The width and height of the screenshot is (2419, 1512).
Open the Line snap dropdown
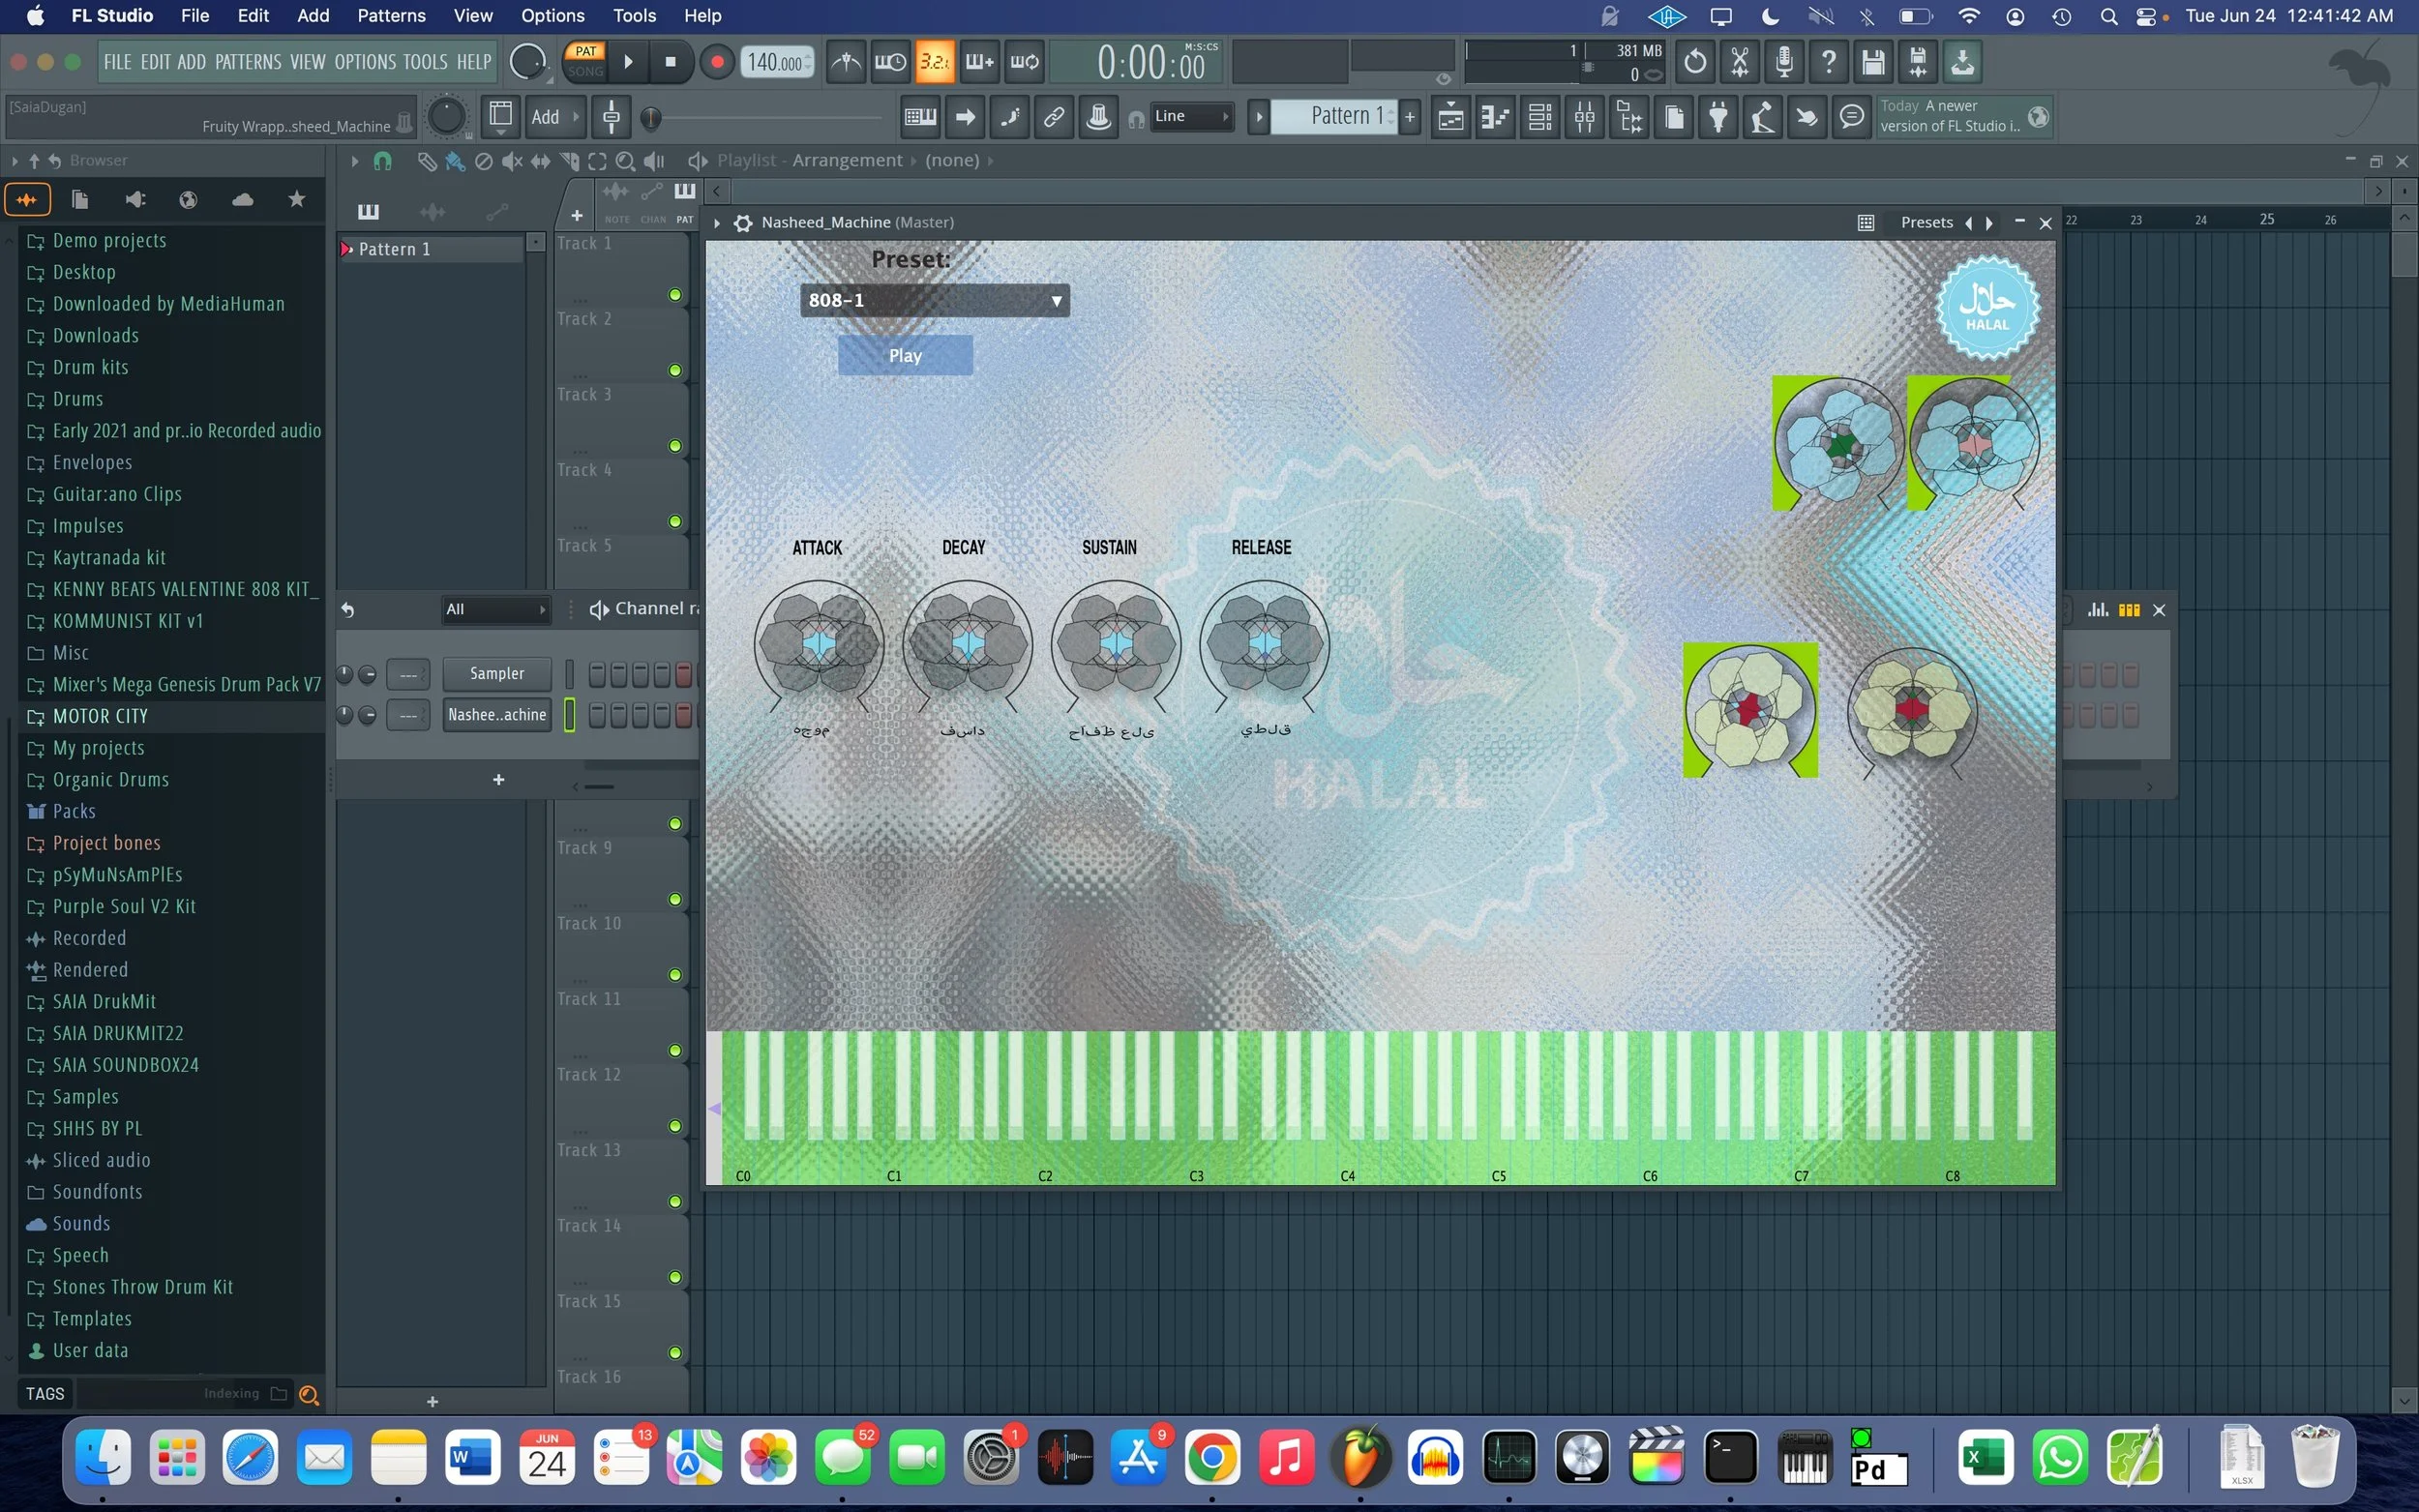point(1191,117)
